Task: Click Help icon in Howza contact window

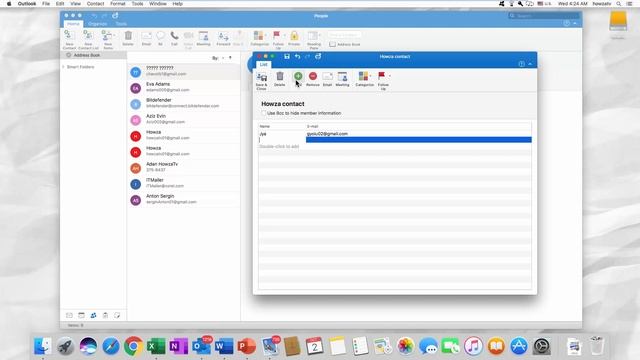Action: pos(521,64)
